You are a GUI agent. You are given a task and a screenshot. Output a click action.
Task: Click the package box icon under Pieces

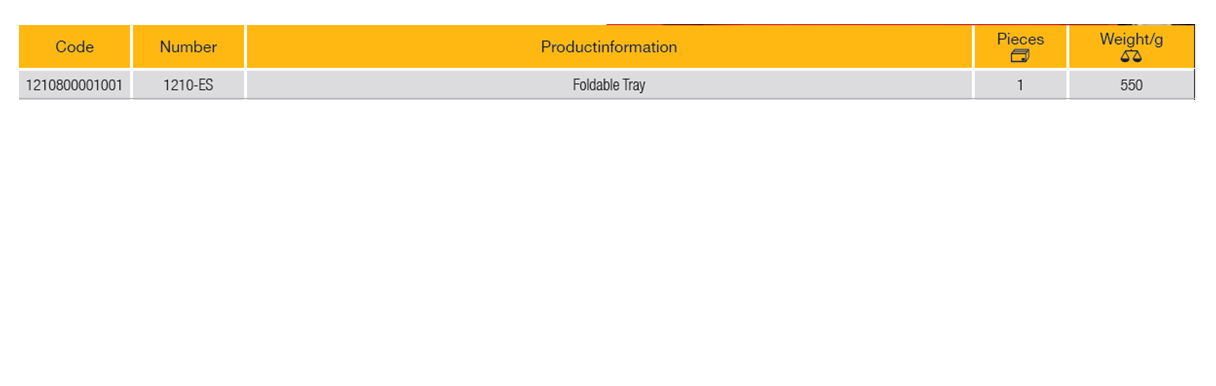1020,56
